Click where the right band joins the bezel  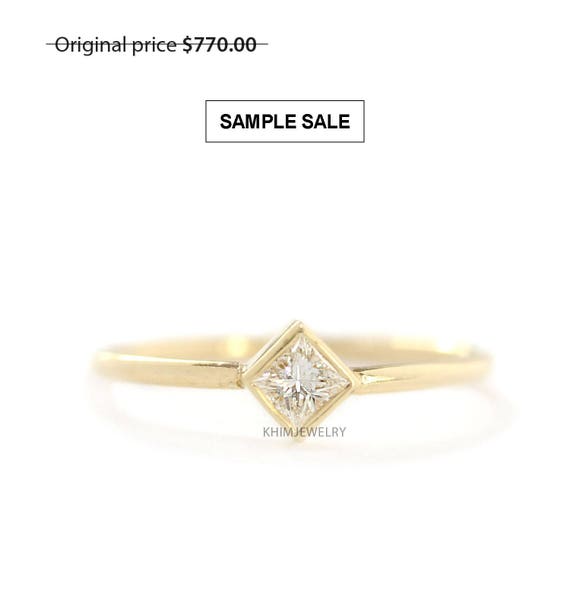point(362,378)
